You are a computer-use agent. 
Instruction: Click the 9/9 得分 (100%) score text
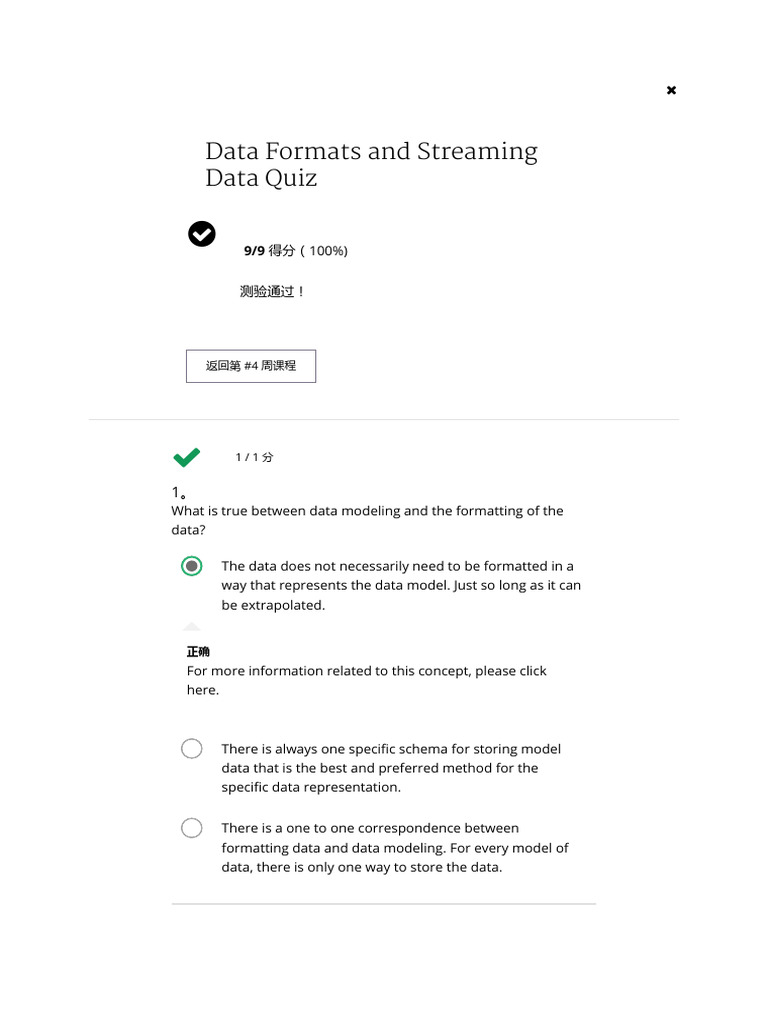coord(296,251)
